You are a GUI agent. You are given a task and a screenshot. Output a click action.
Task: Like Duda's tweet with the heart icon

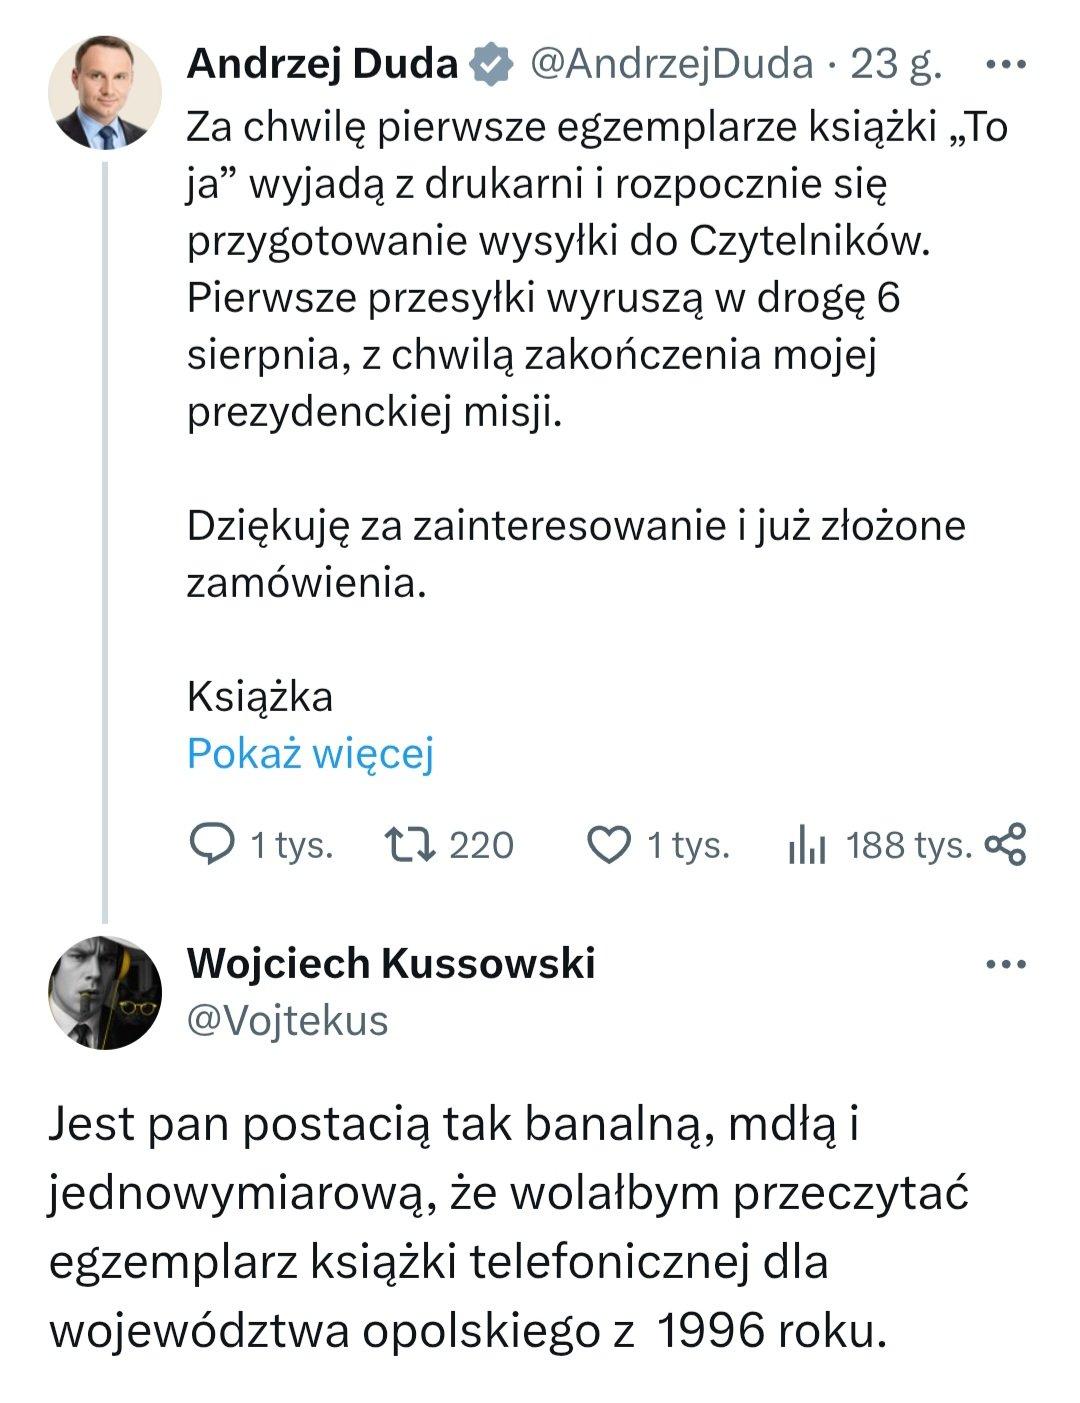608,845
